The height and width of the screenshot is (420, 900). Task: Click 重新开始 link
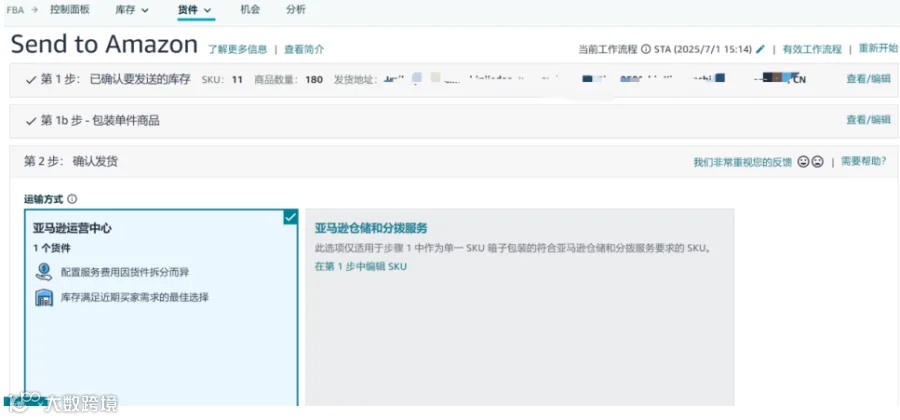(x=878, y=48)
